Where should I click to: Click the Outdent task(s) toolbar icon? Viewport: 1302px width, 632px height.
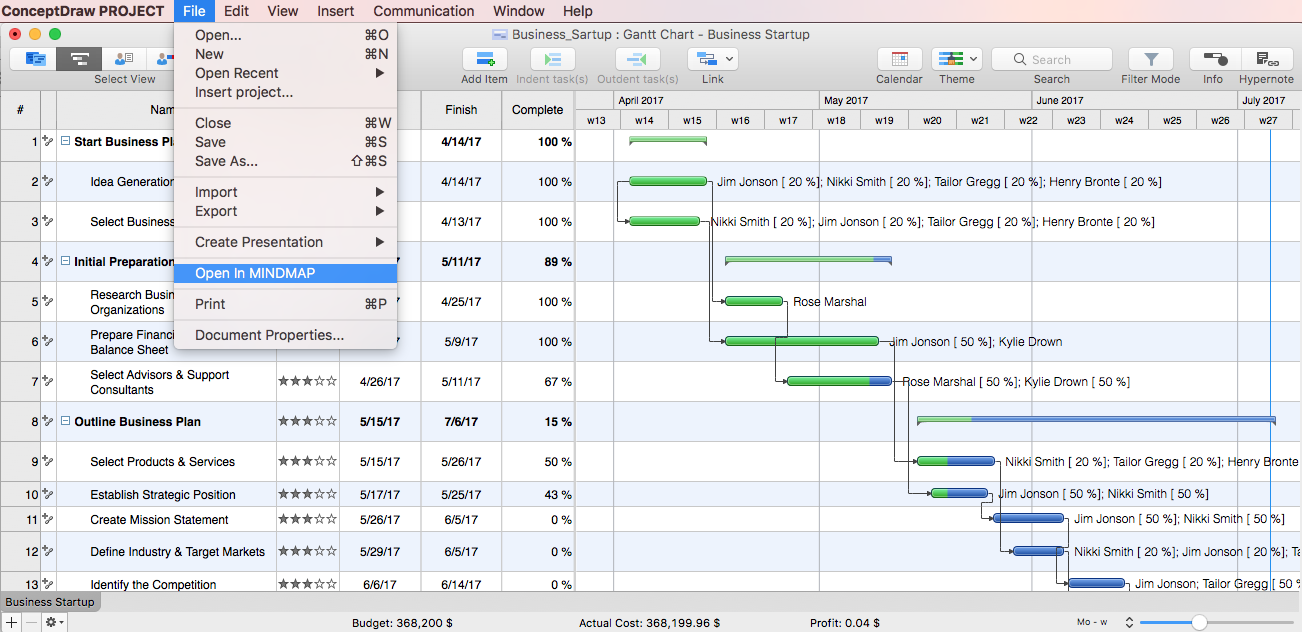(637, 59)
